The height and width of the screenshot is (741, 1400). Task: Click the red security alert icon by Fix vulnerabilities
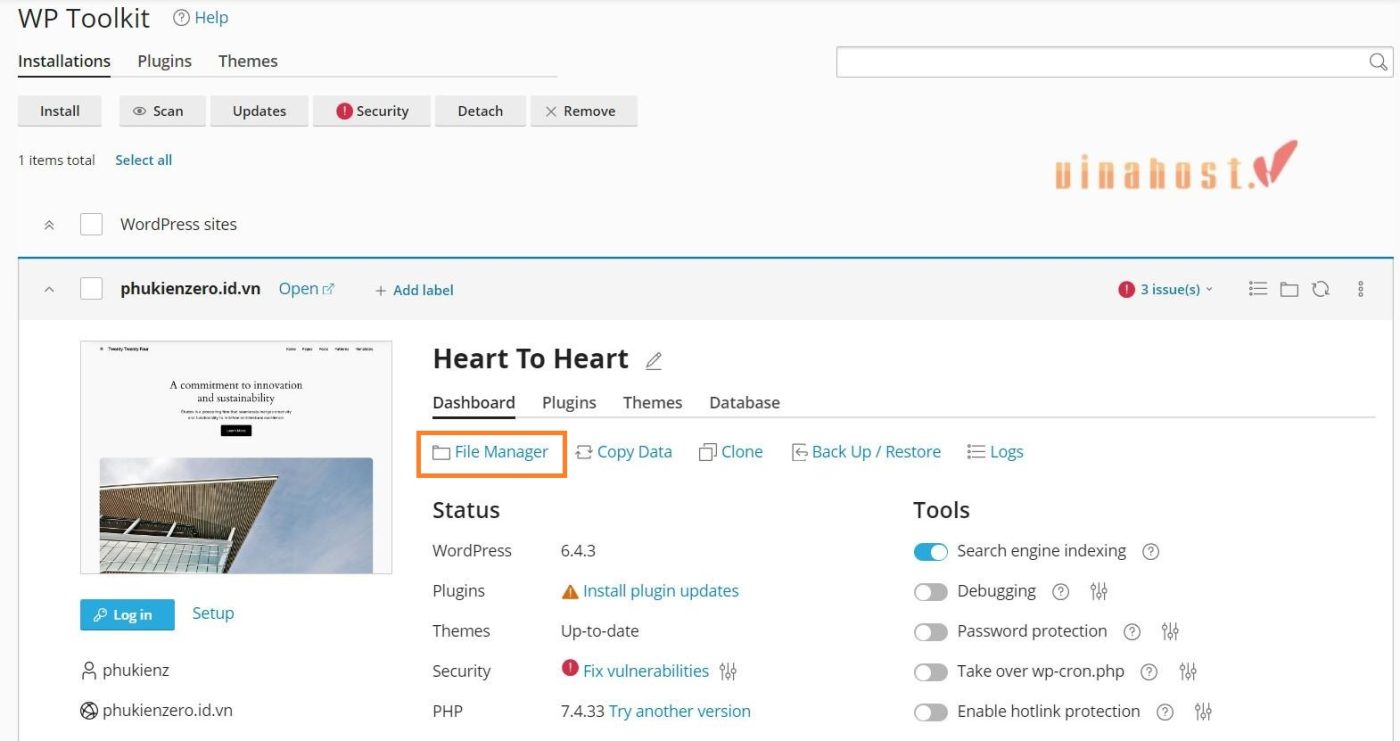pyautogui.click(x=570, y=669)
